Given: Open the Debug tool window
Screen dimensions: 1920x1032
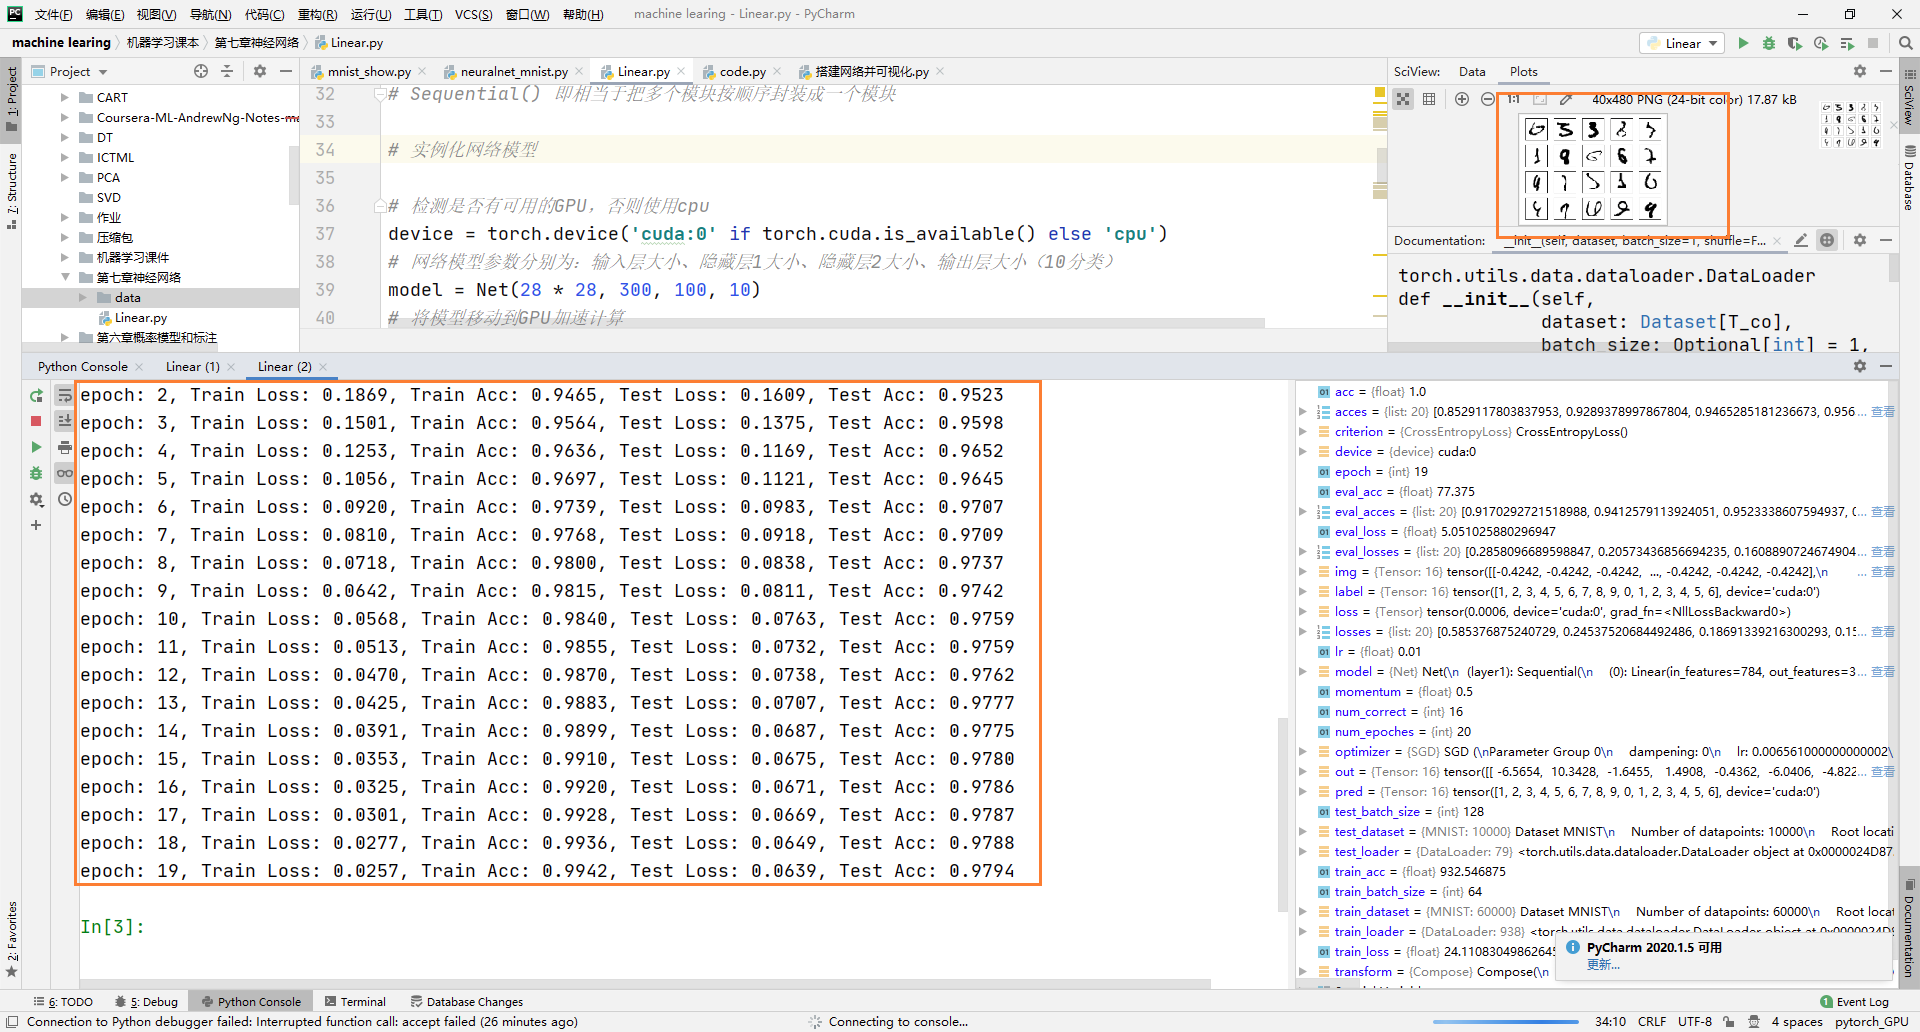Looking at the screenshot, I should [146, 1001].
